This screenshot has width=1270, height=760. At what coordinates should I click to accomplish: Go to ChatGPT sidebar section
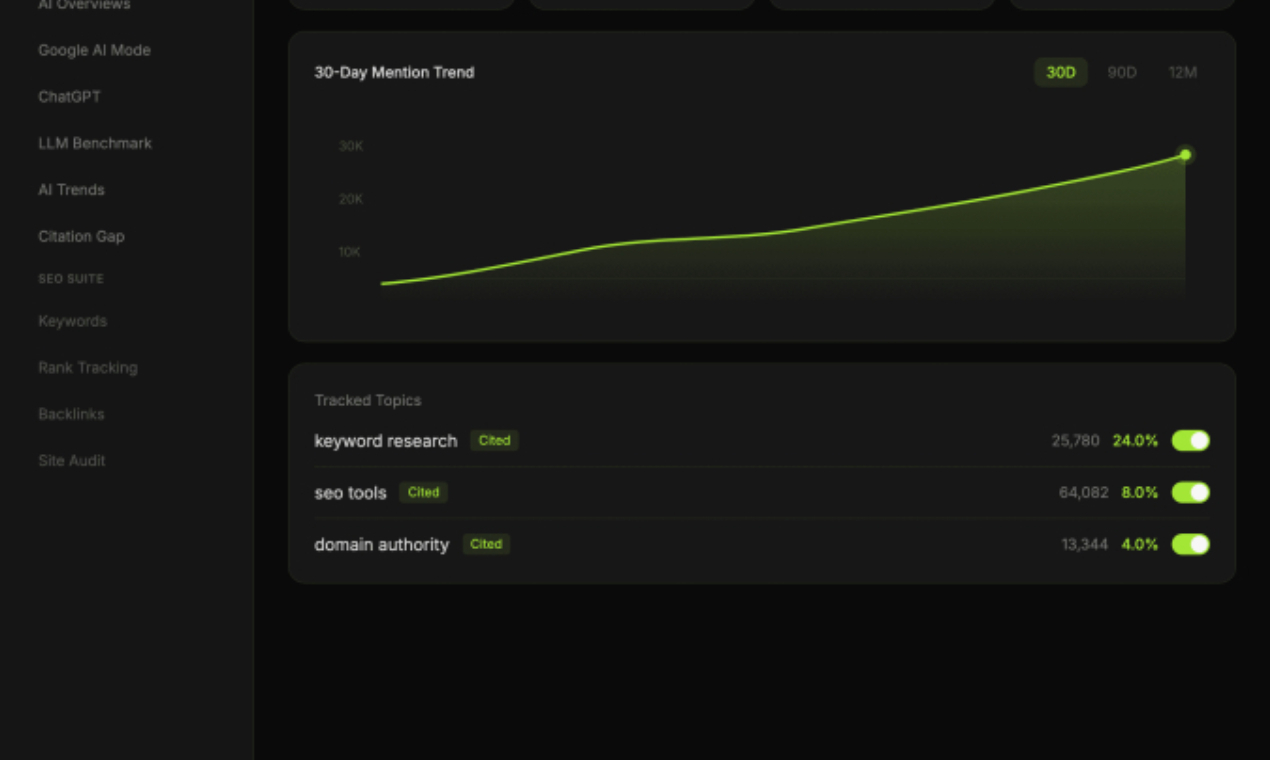tap(69, 97)
